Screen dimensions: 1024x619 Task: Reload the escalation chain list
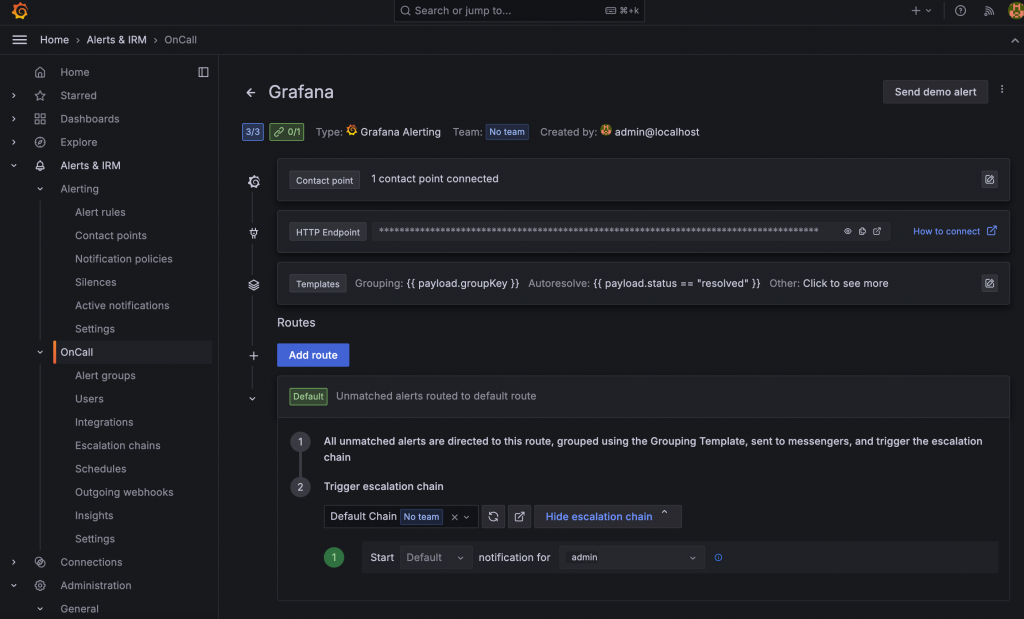click(x=493, y=516)
